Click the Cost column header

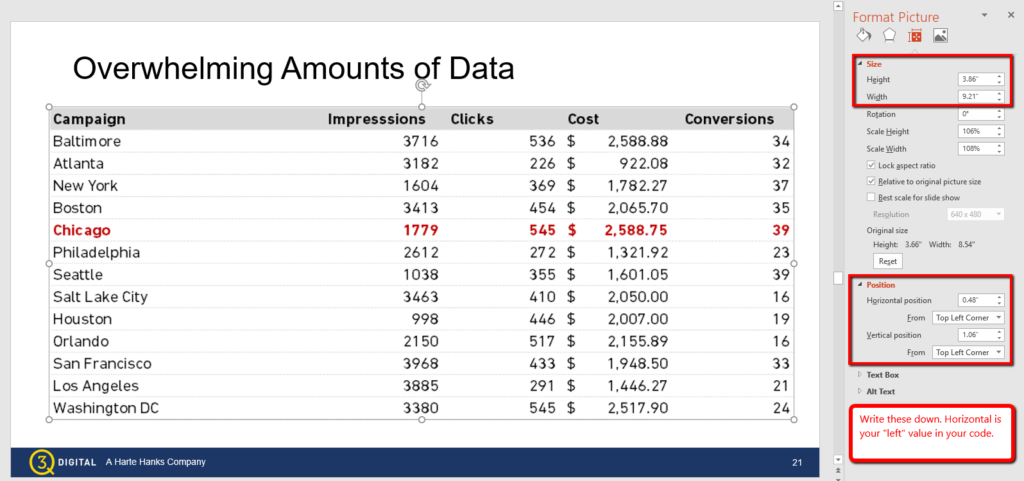tap(583, 119)
